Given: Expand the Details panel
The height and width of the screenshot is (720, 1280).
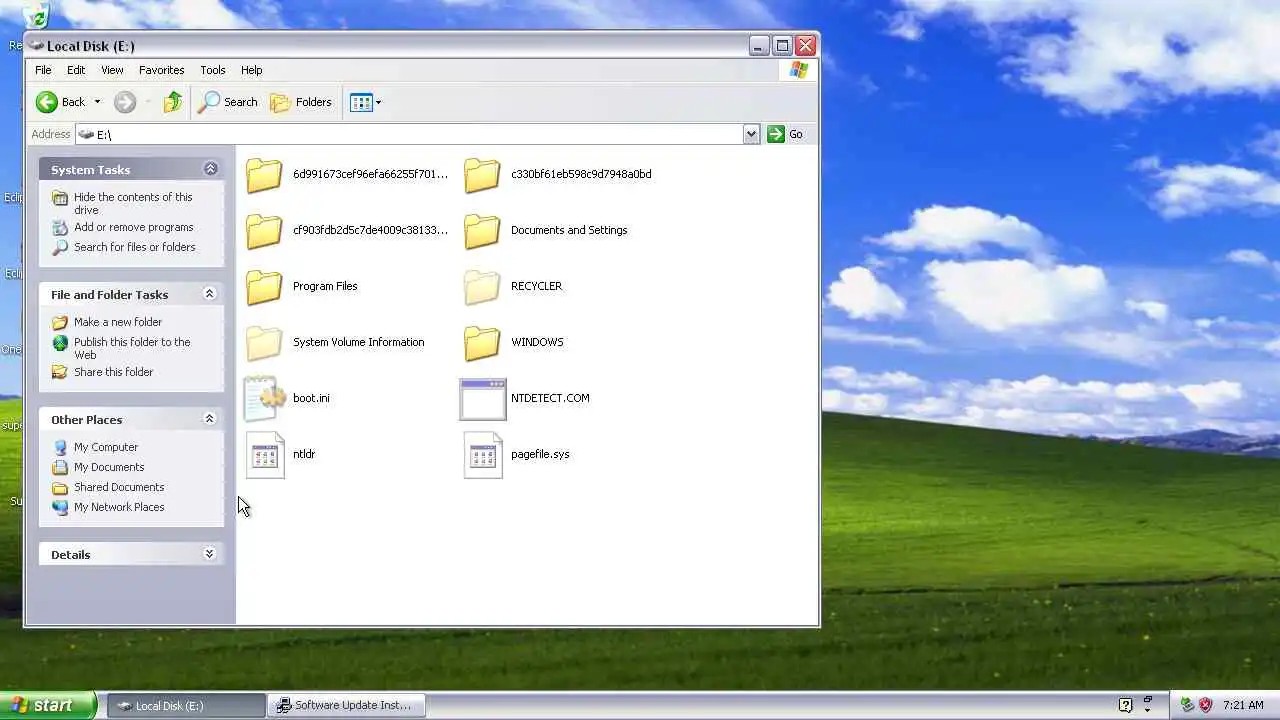Looking at the screenshot, I should (209, 554).
